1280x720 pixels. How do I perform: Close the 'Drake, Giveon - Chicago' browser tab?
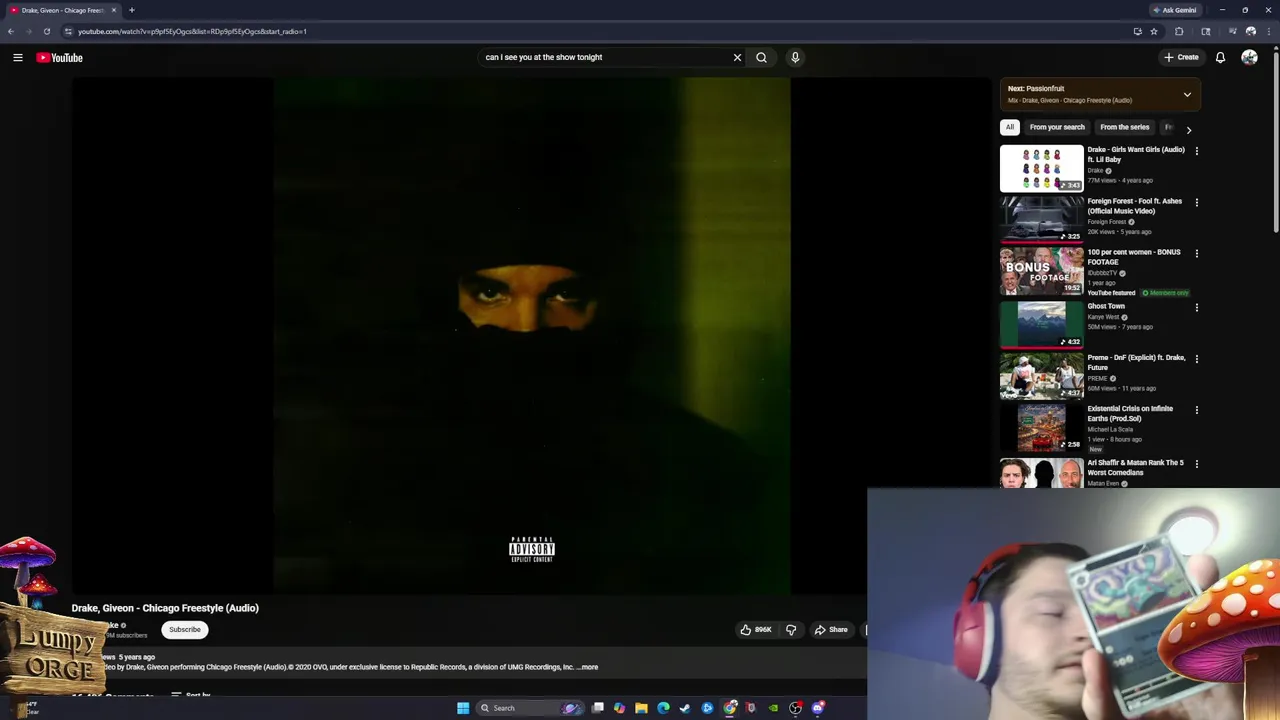pyautogui.click(x=113, y=10)
